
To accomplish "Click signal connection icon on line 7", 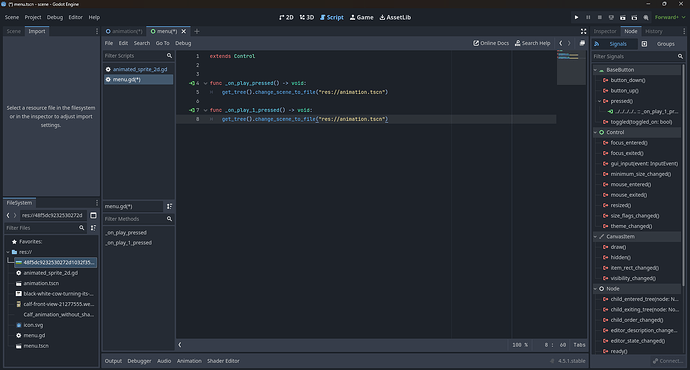I will [x=192, y=110].
